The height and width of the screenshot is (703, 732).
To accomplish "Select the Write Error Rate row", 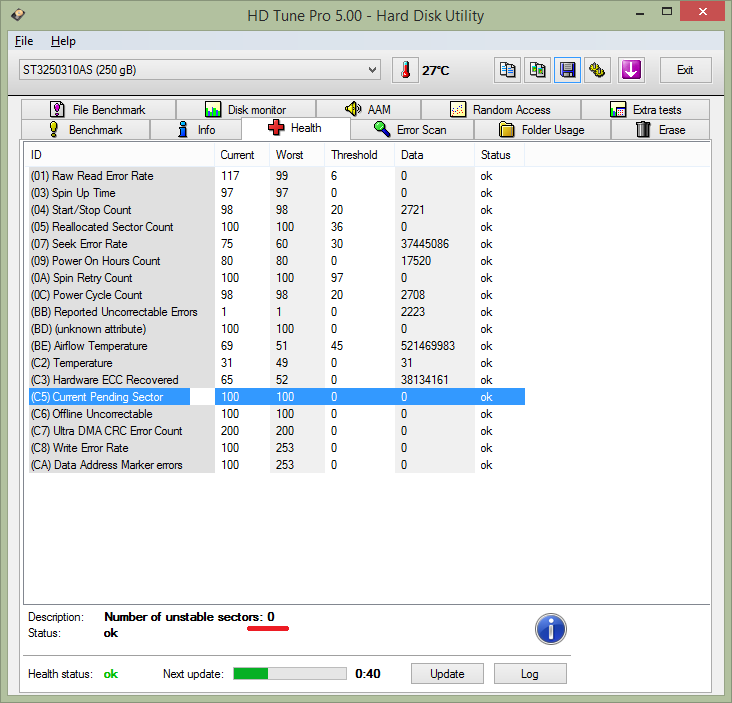I will [x=277, y=448].
